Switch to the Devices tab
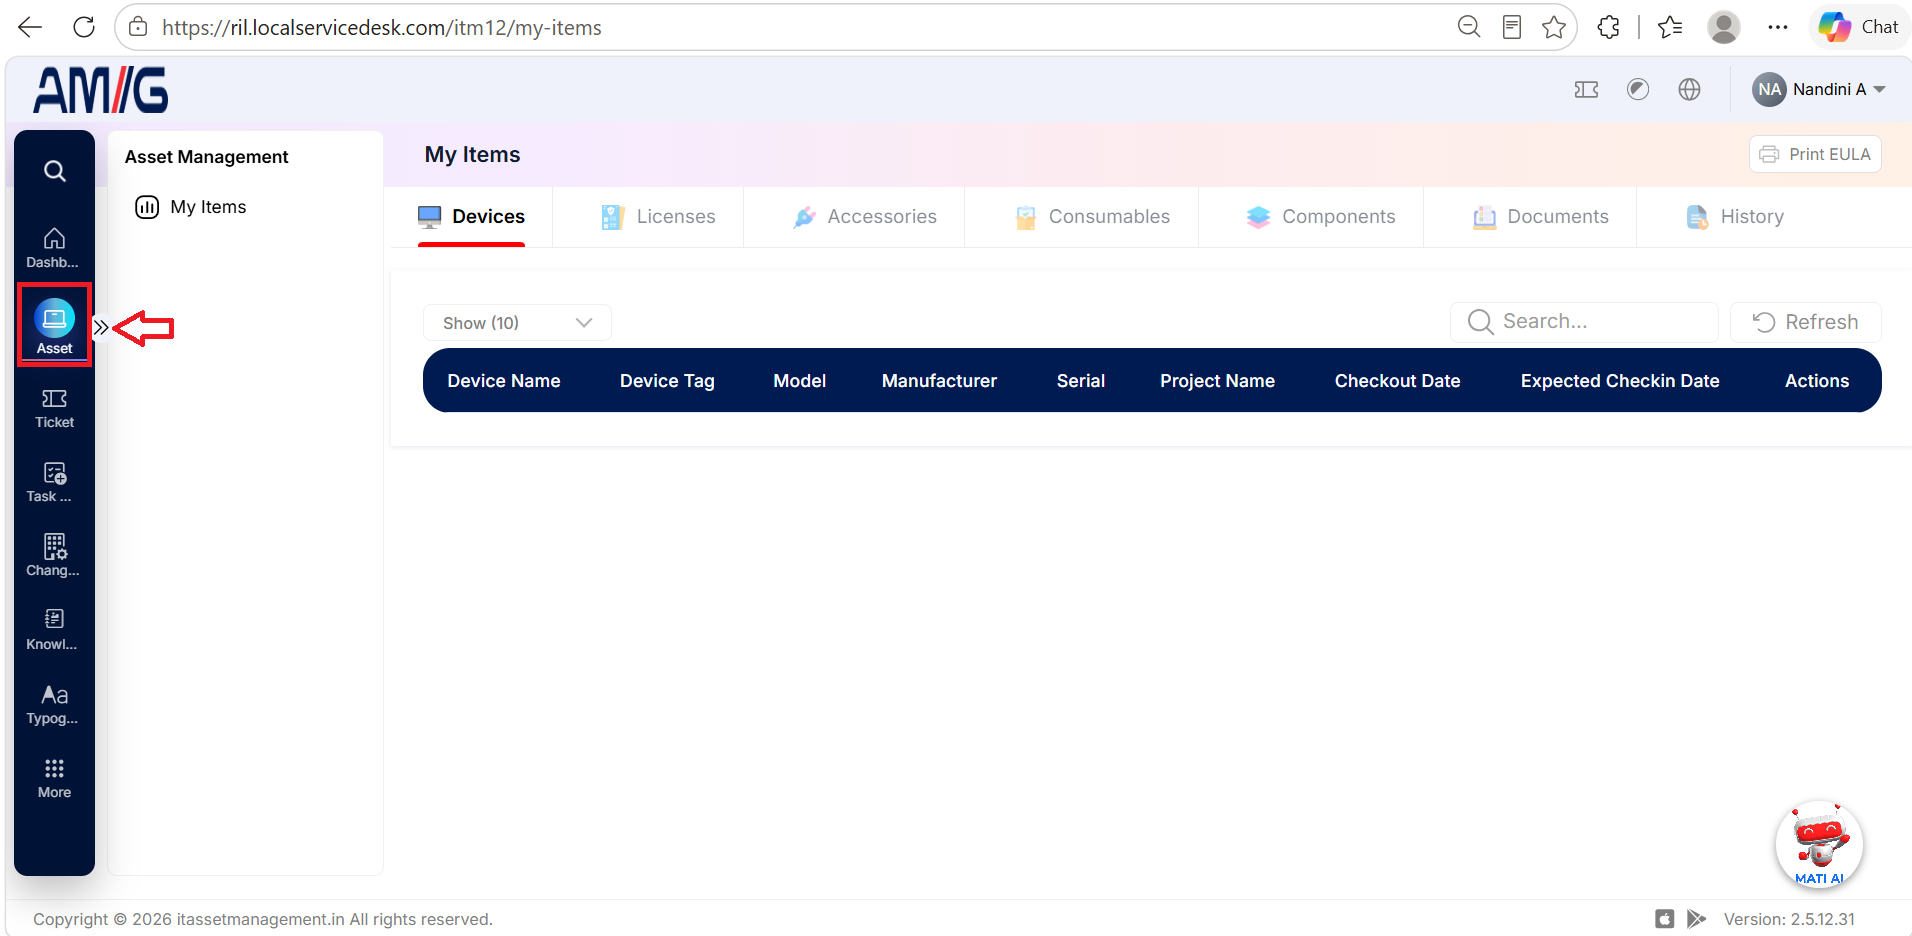This screenshot has width=1912, height=936. [x=472, y=217]
